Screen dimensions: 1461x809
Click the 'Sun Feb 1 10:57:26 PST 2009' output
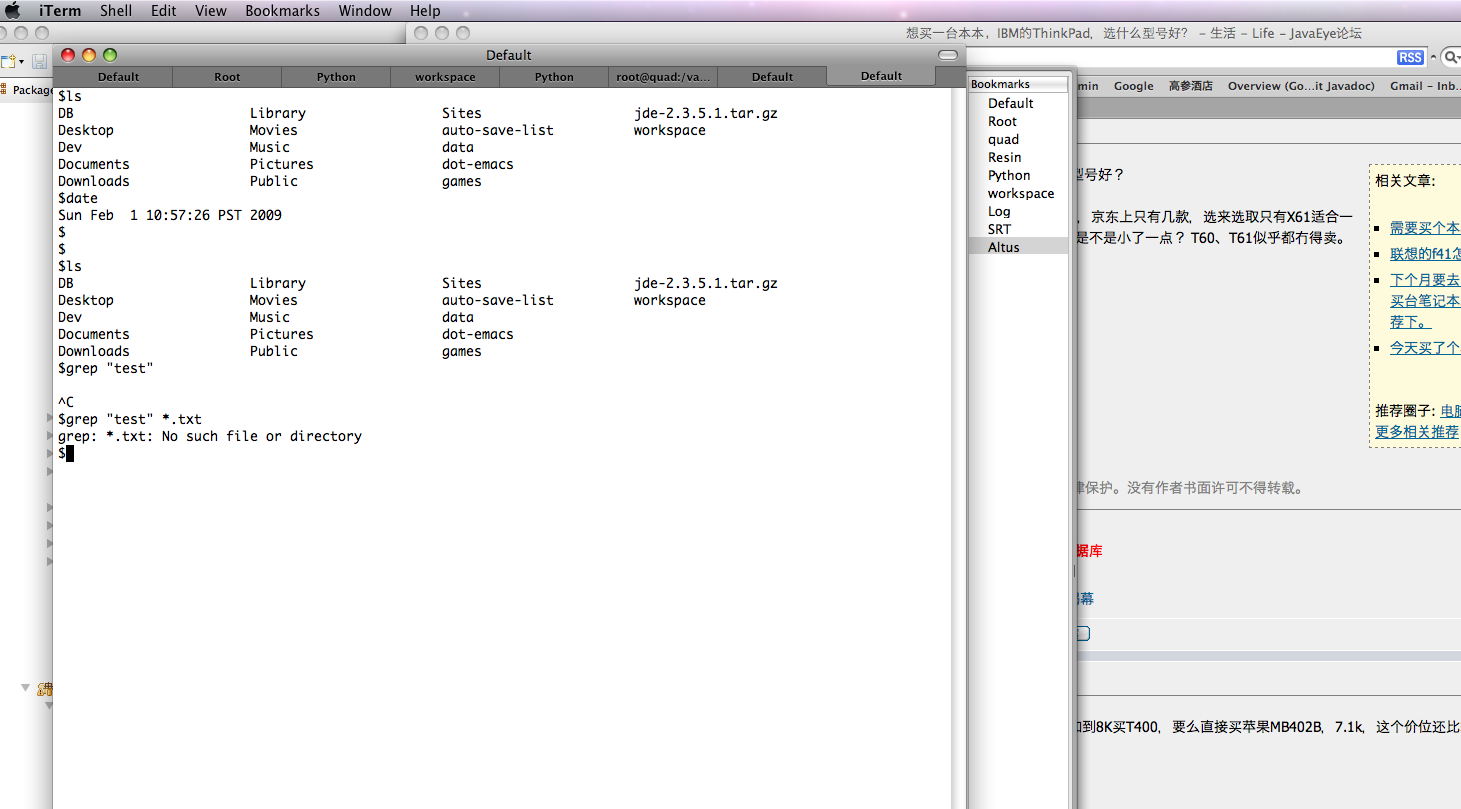pos(170,215)
